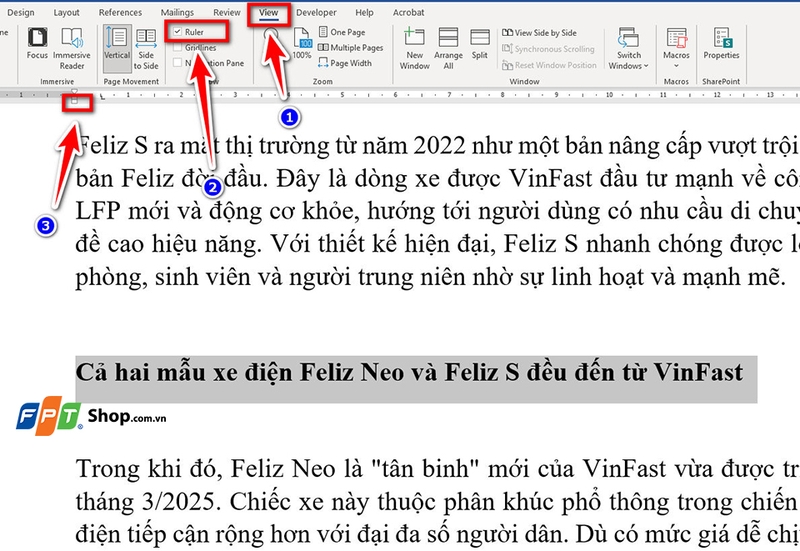Open Switch Windows dropdown
The width and height of the screenshot is (800, 551).
pyautogui.click(x=629, y=49)
